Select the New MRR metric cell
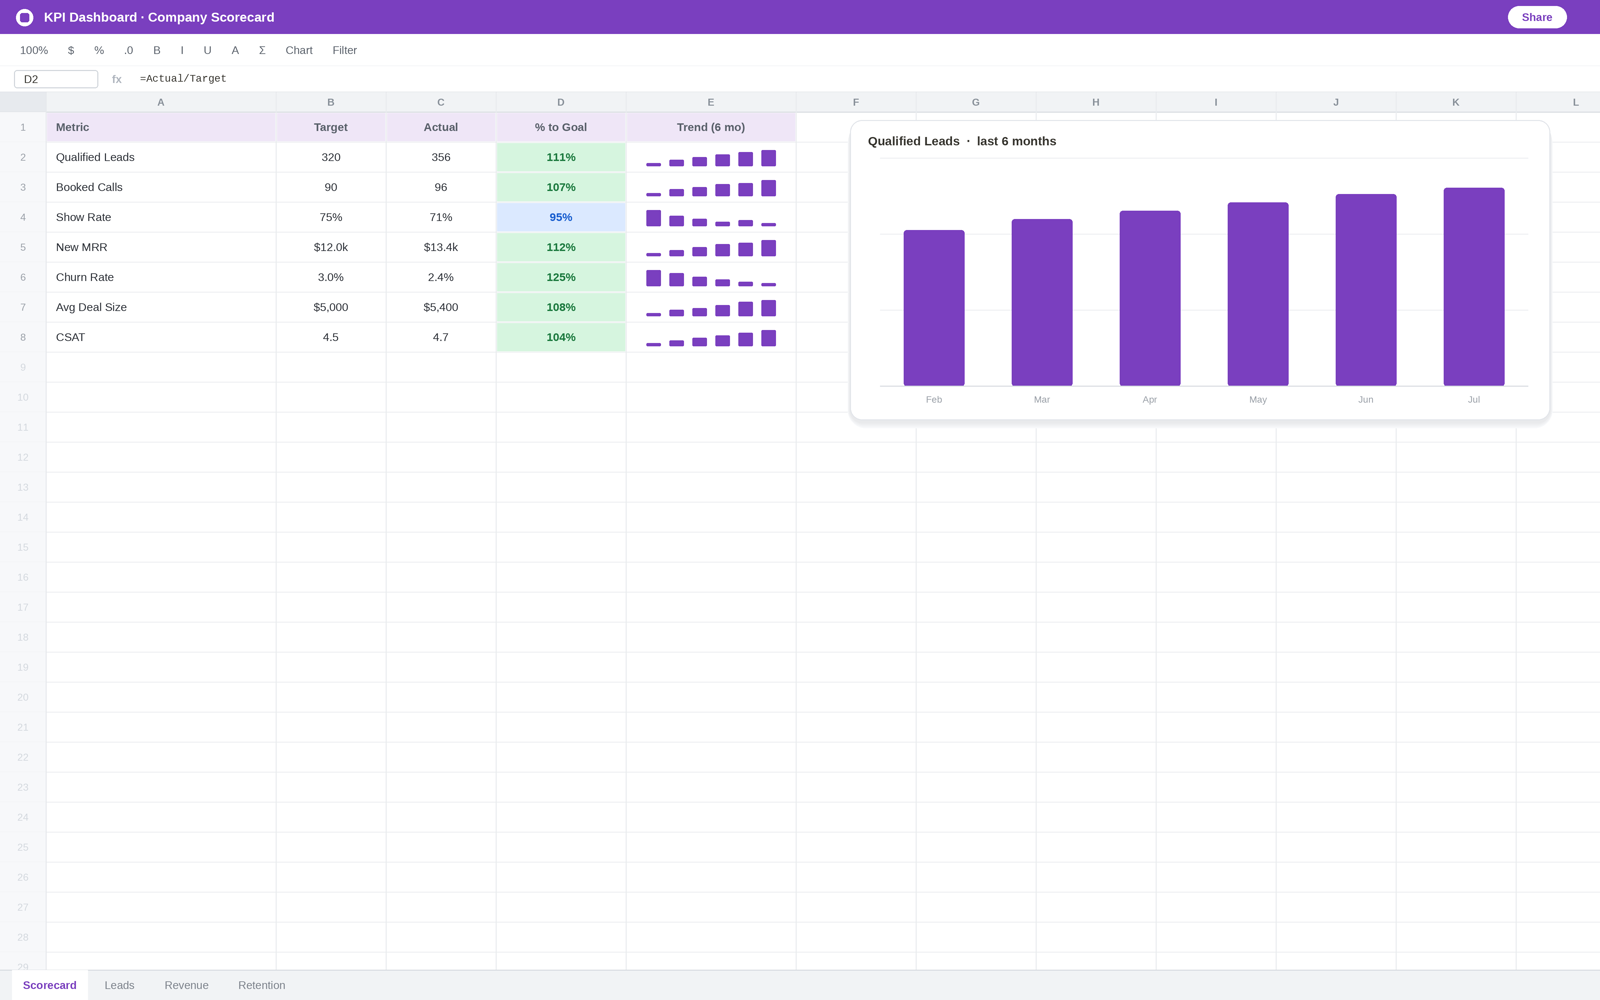The height and width of the screenshot is (1000, 1600). click(161, 247)
